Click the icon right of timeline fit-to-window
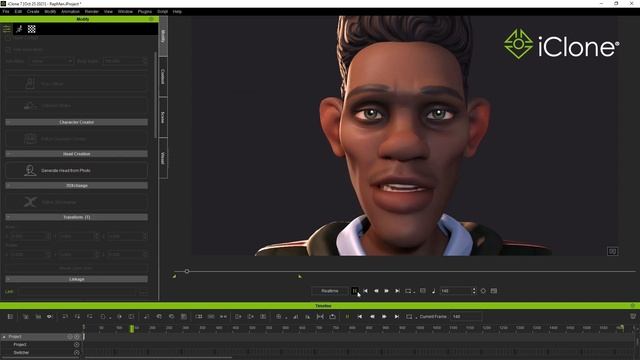Image resolution: width=640 pixels, height=360 pixels. [333, 316]
